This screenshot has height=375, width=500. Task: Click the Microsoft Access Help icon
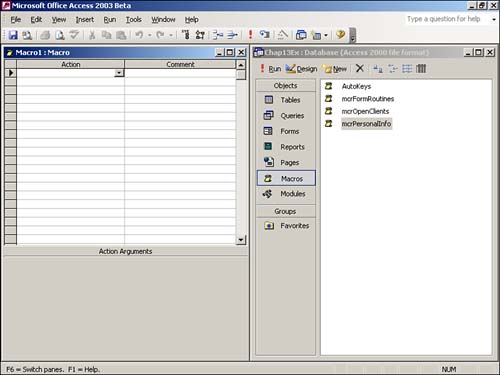[340, 35]
